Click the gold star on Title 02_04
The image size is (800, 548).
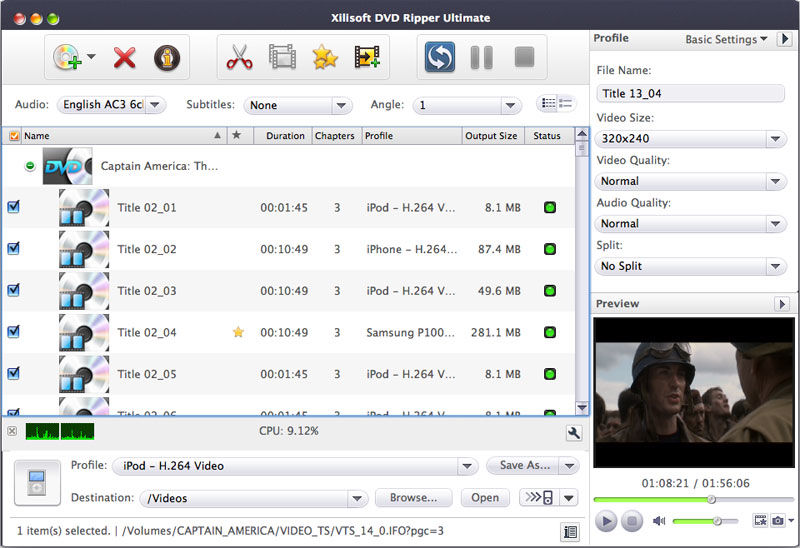[238, 332]
